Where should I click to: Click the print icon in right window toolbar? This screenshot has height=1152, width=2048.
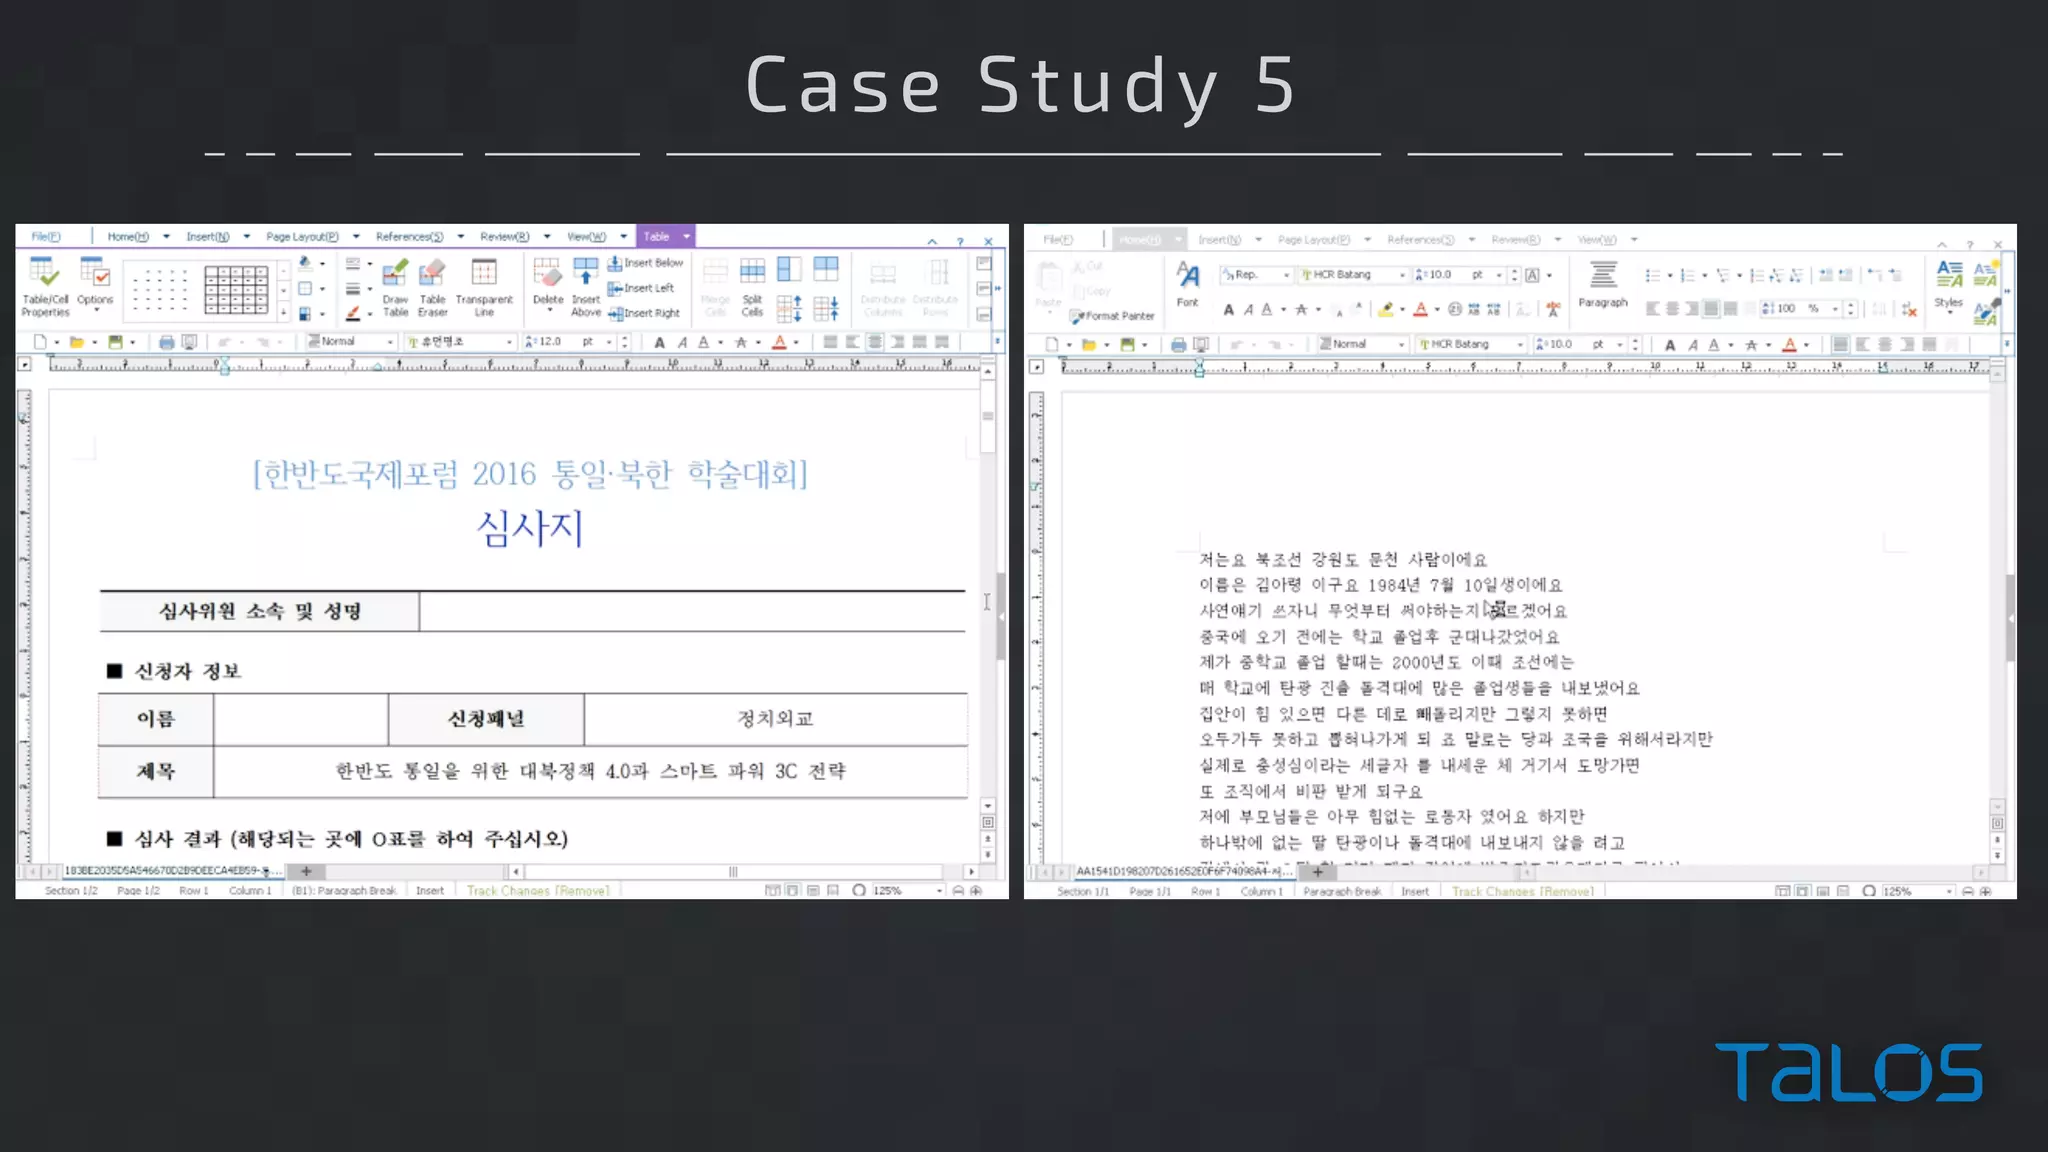pyautogui.click(x=1178, y=345)
